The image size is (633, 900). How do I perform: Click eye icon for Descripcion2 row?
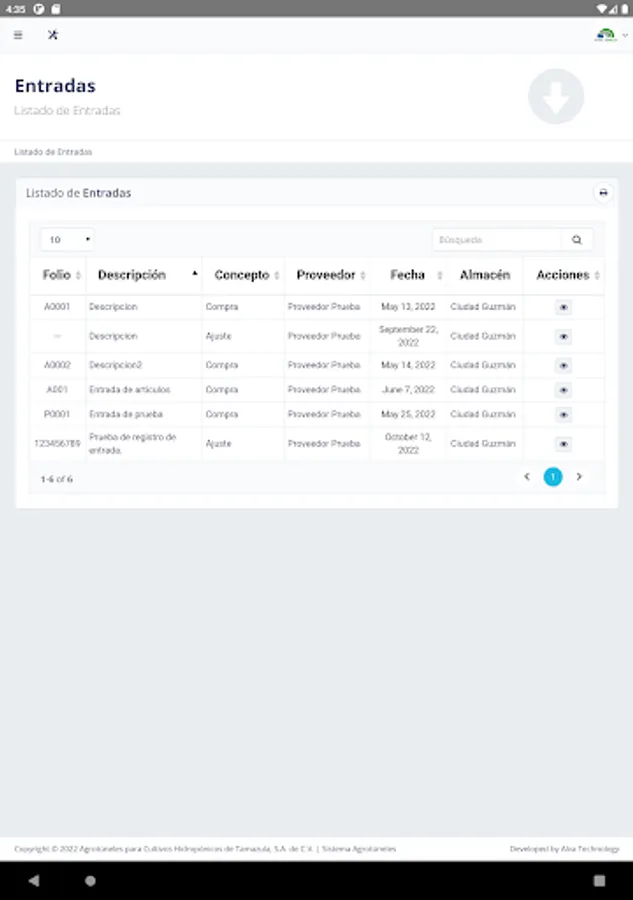coord(563,366)
